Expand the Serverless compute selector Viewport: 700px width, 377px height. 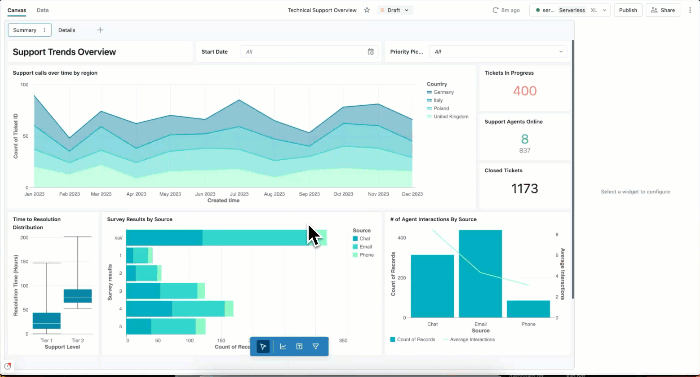point(570,10)
